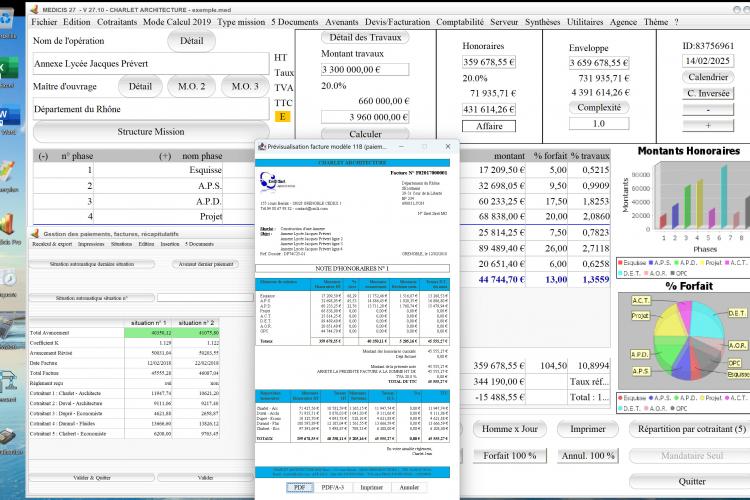Click the Total Avancement row label
This screenshot has height=500, width=750.
coord(49,333)
